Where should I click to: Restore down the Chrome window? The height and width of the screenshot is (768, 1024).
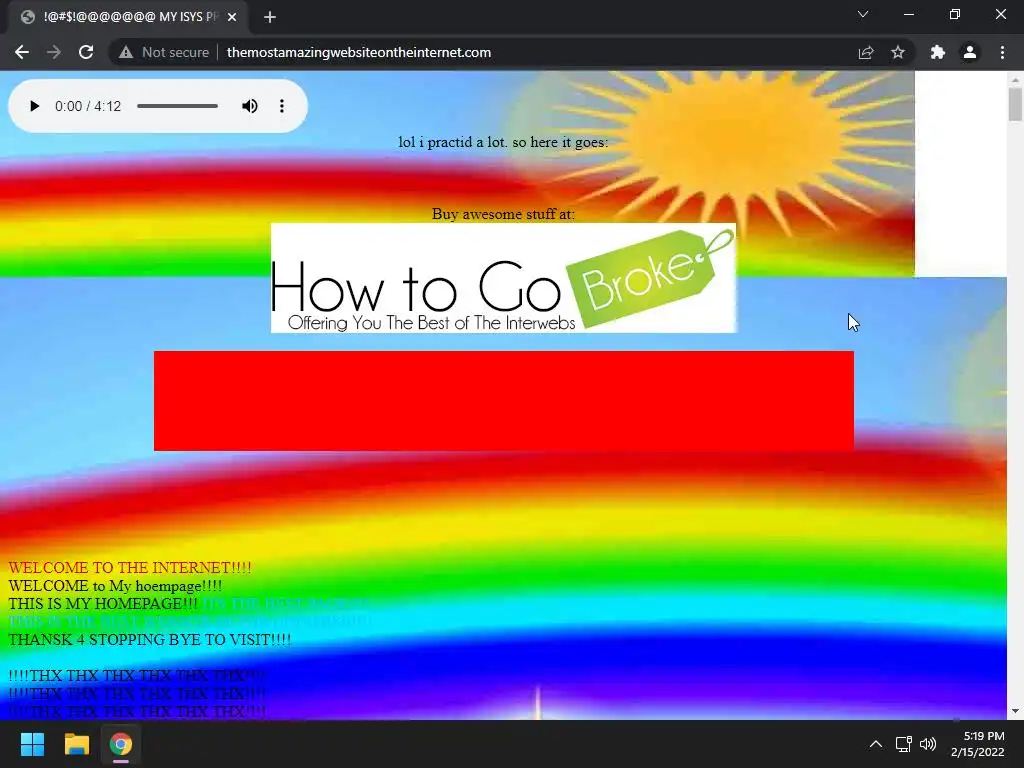[955, 14]
